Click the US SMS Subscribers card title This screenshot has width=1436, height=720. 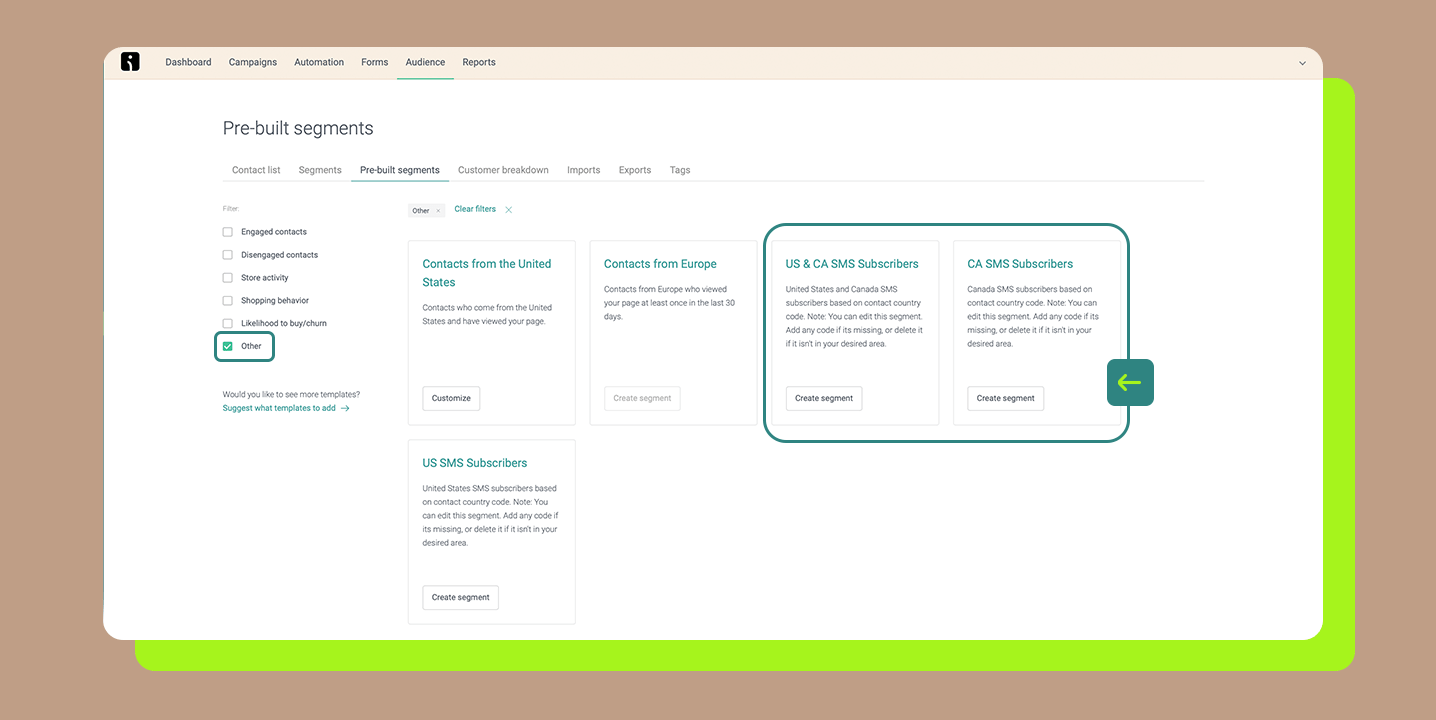tap(475, 463)
